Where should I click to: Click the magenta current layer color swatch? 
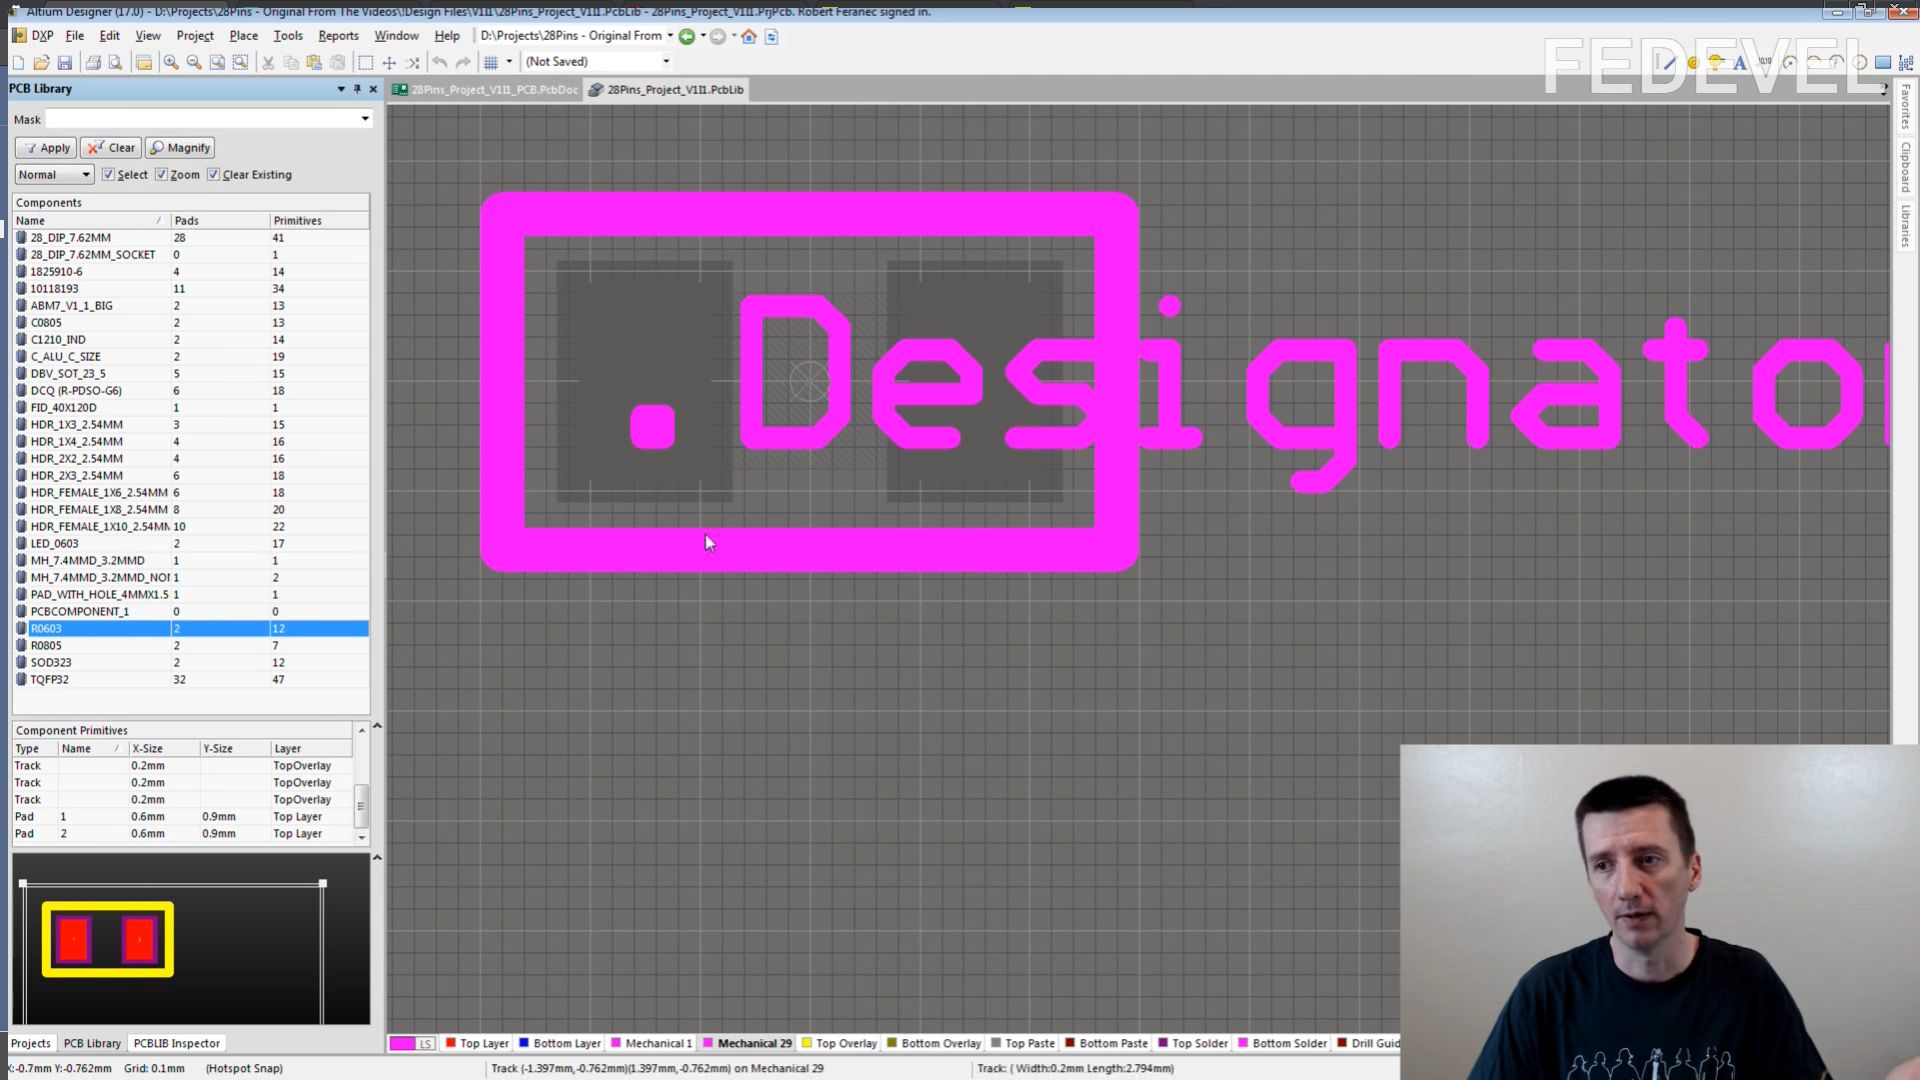(402, 1043)
